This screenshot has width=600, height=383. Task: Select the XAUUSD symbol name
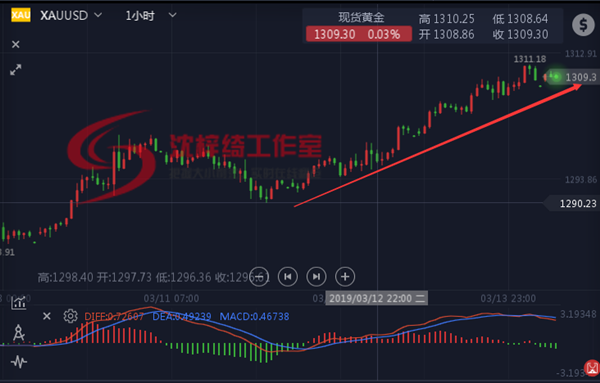click(64, 15)
